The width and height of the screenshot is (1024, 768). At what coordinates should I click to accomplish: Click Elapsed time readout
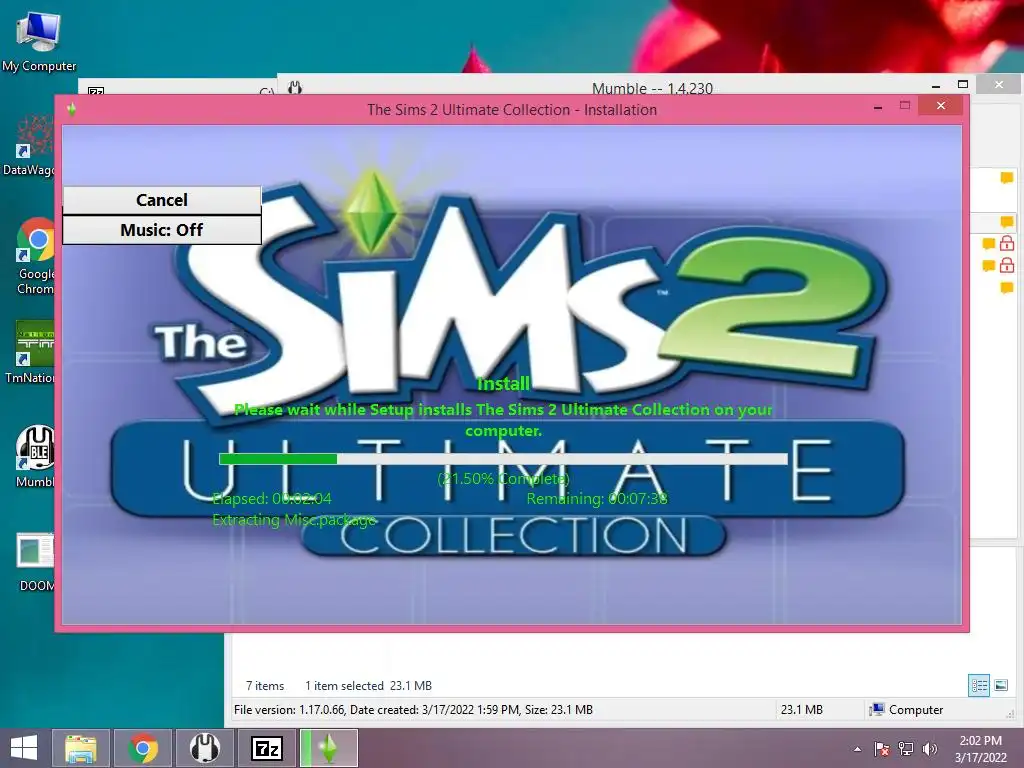point(272,499)
